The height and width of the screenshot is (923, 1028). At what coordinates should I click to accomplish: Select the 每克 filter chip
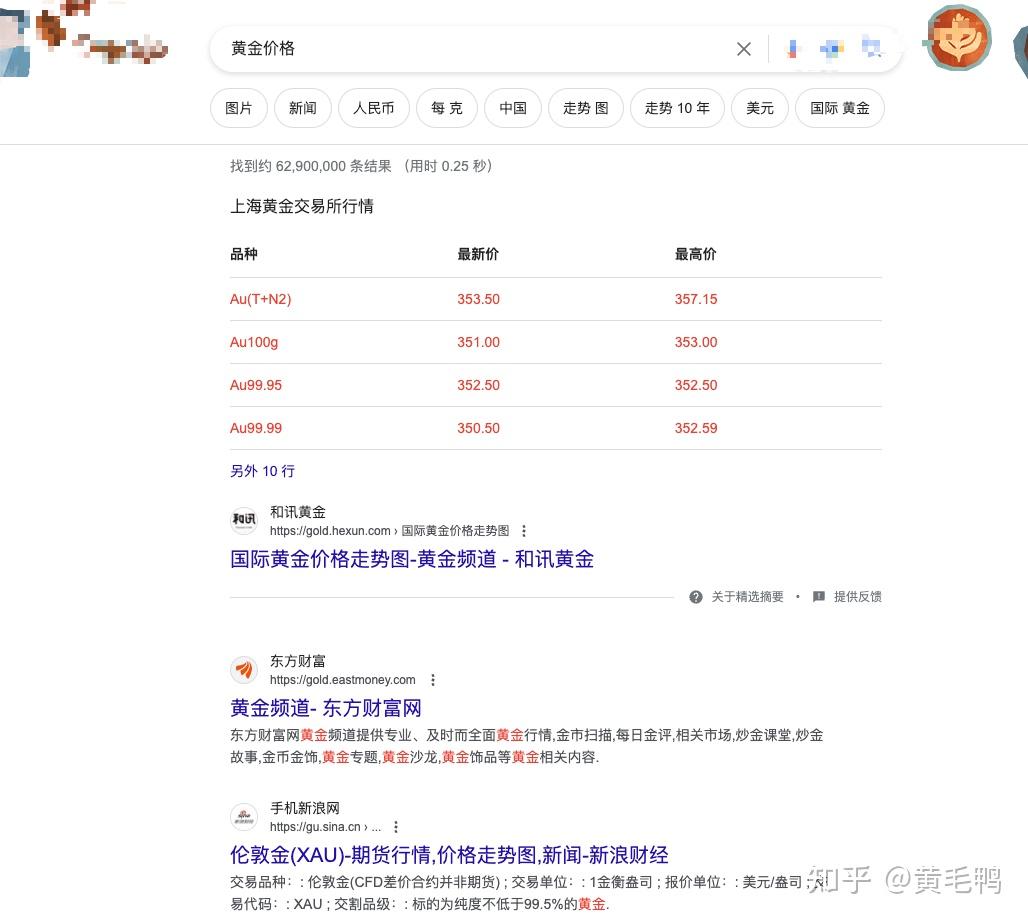tap(447, 108)
